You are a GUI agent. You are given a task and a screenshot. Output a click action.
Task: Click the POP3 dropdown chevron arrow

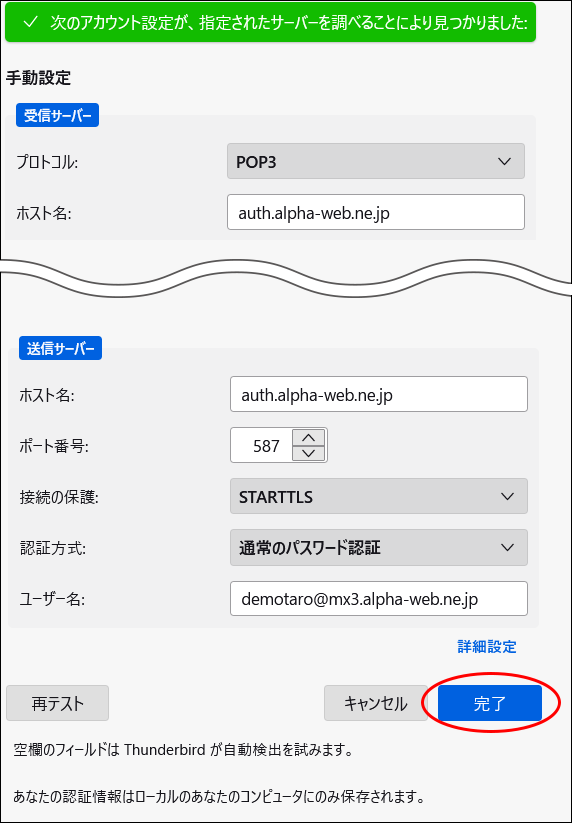pyautogui.click(x=504, y=161)
